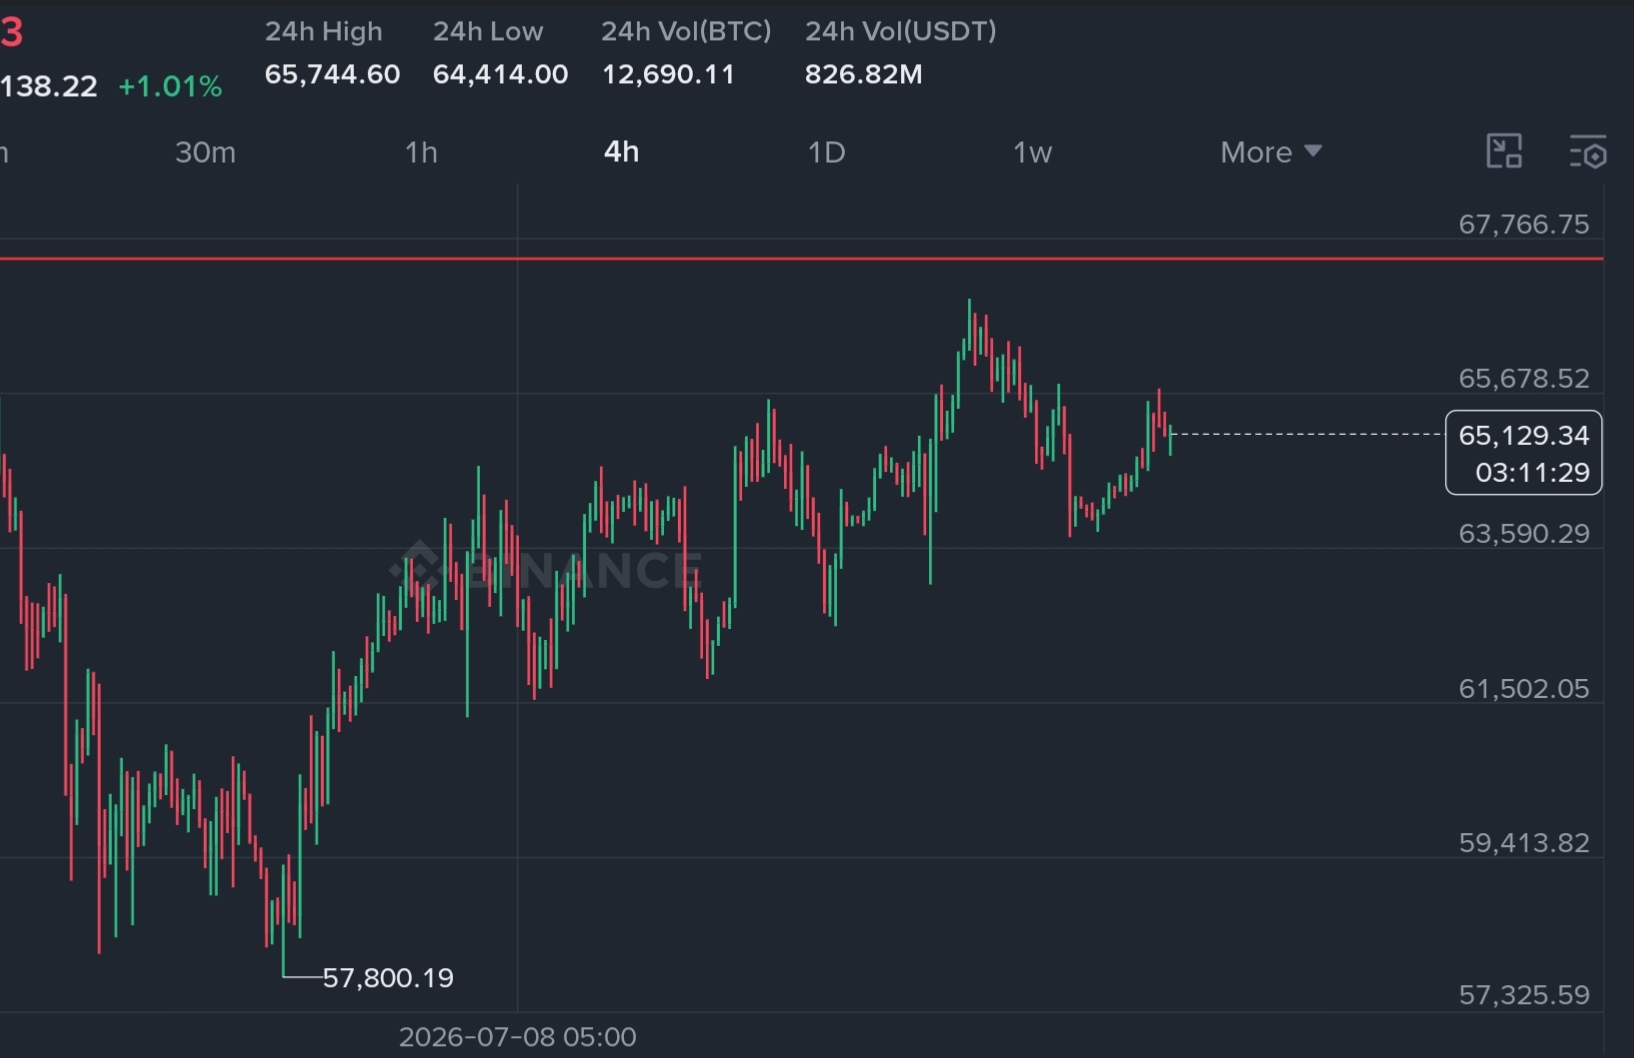Click the Binance watermark logo on chart
The image size is (1634, 1058).
545,570
